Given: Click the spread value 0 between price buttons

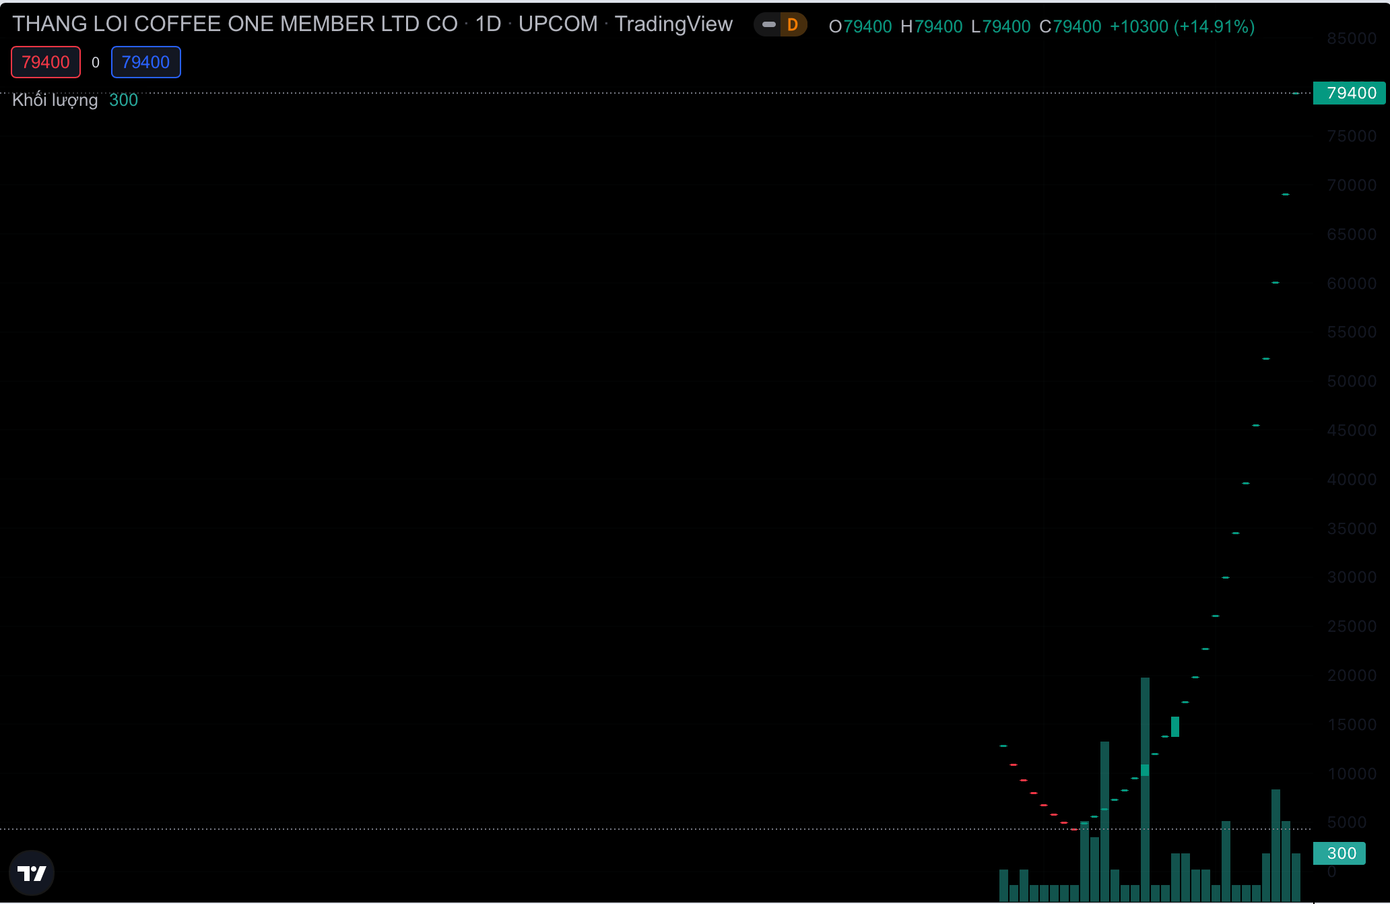Looking at the screenshot, I should pos(96,62).
